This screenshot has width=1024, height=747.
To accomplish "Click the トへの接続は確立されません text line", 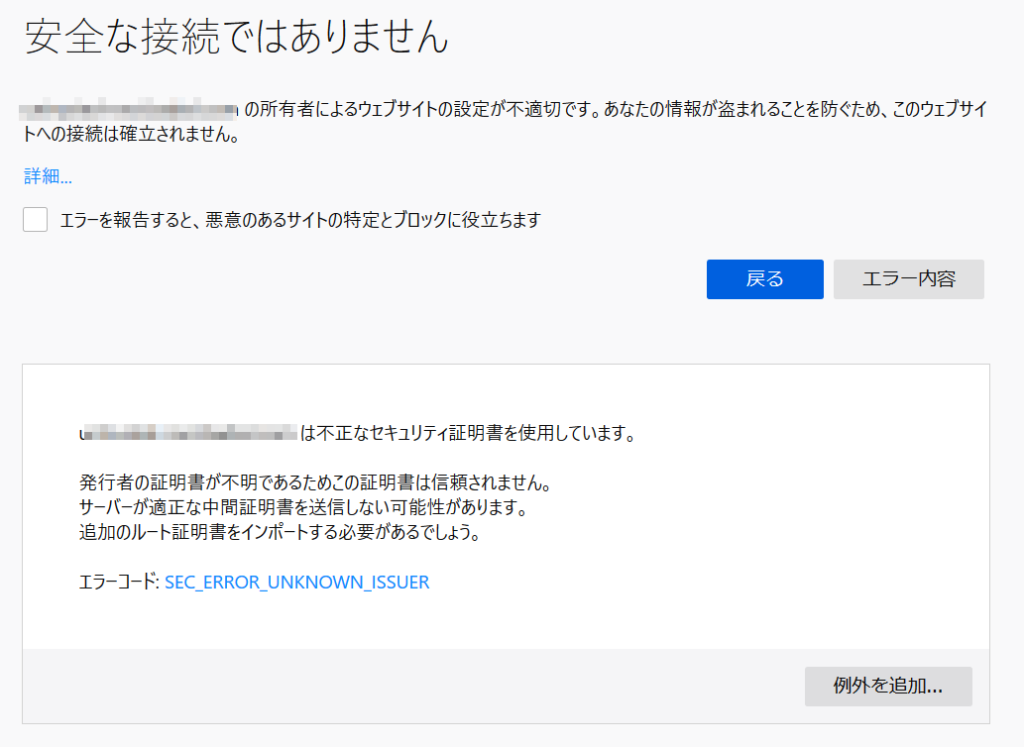I will [x=130, y=136].
